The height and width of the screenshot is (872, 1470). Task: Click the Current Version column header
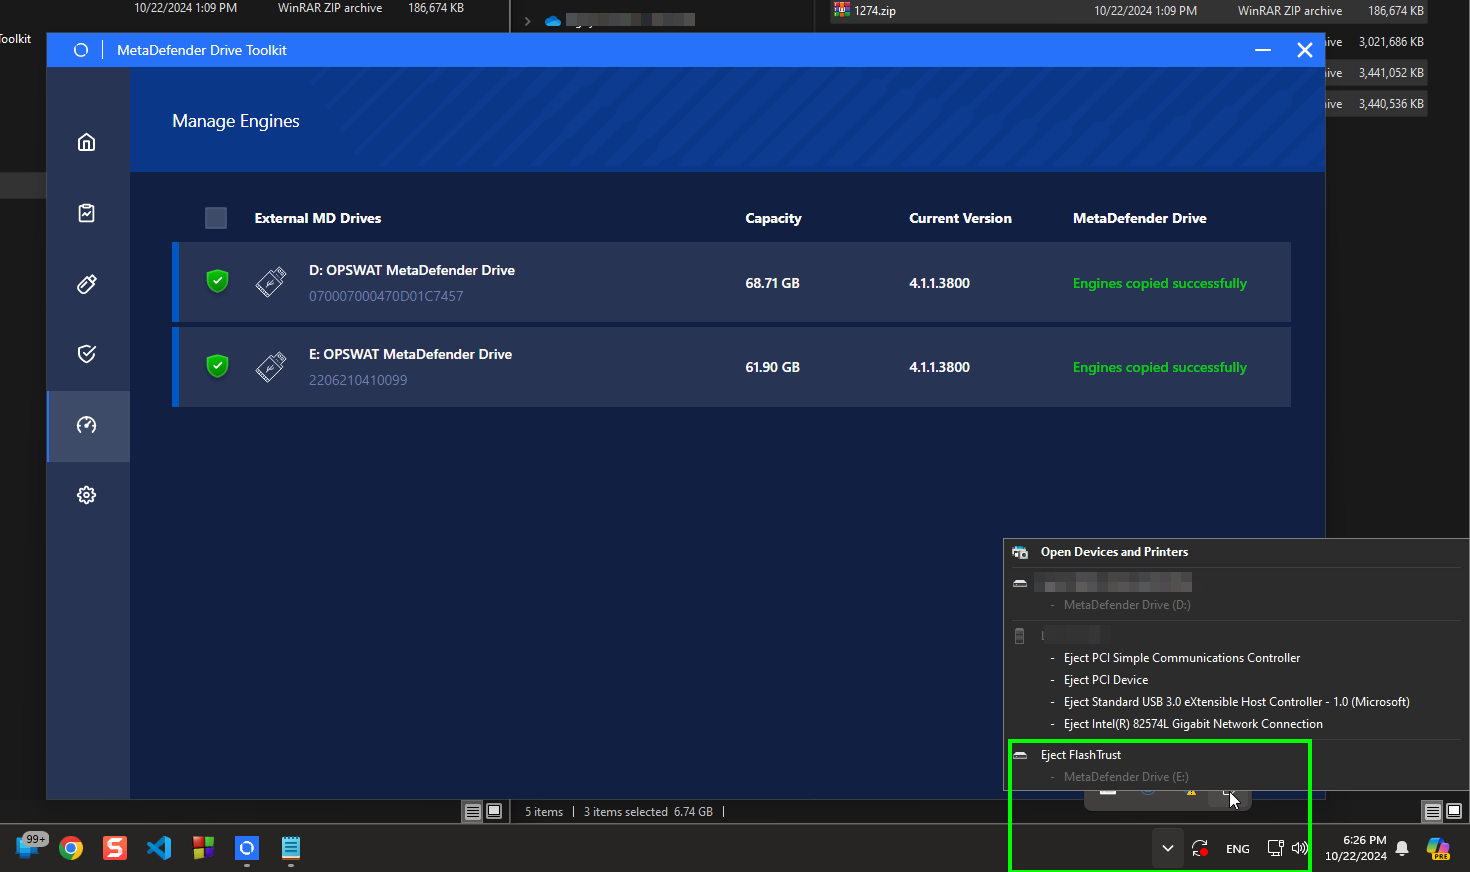pos(960,218)
